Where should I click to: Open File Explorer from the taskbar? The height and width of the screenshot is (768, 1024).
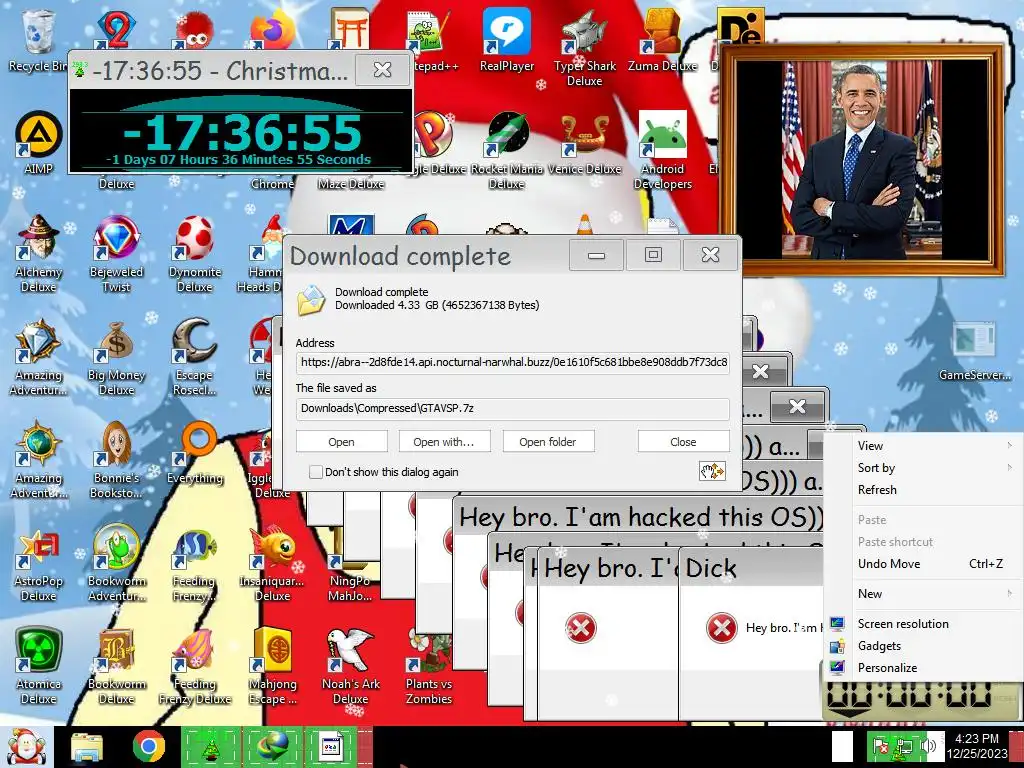click(x=87, y=747)
